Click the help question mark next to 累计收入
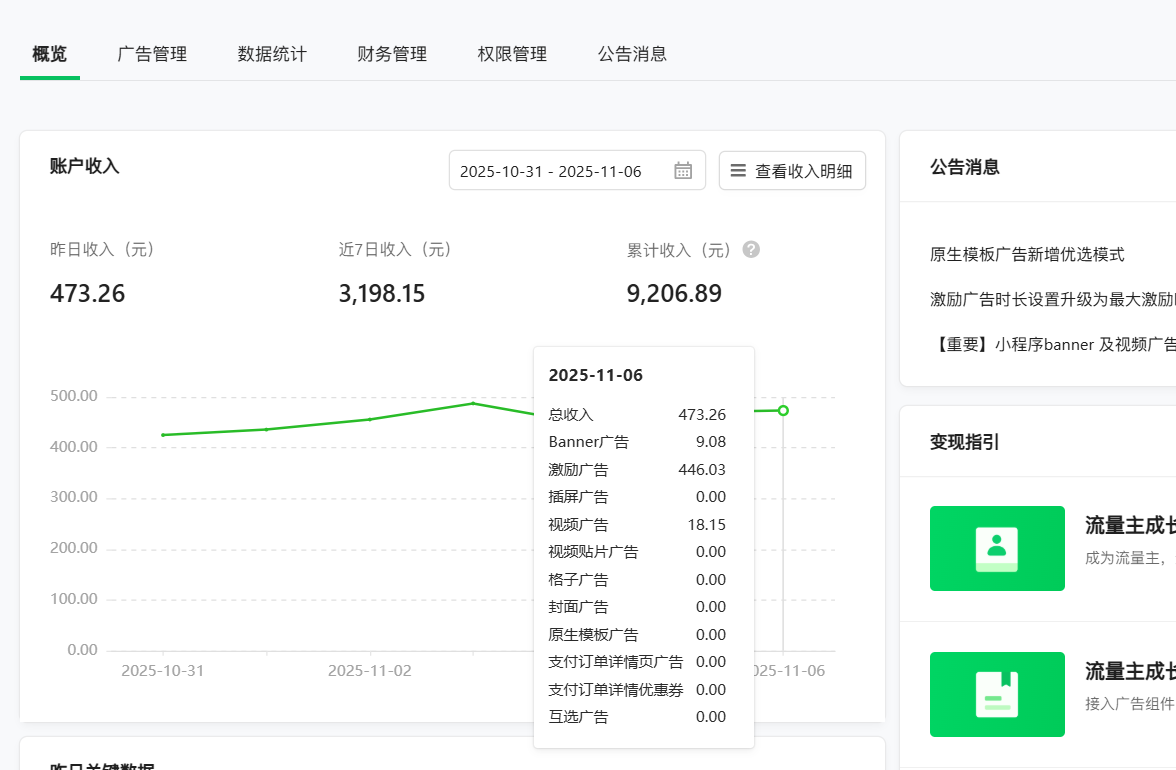Image resolution: width=1176 pixels, height=770 pixels. pos(751,250)
